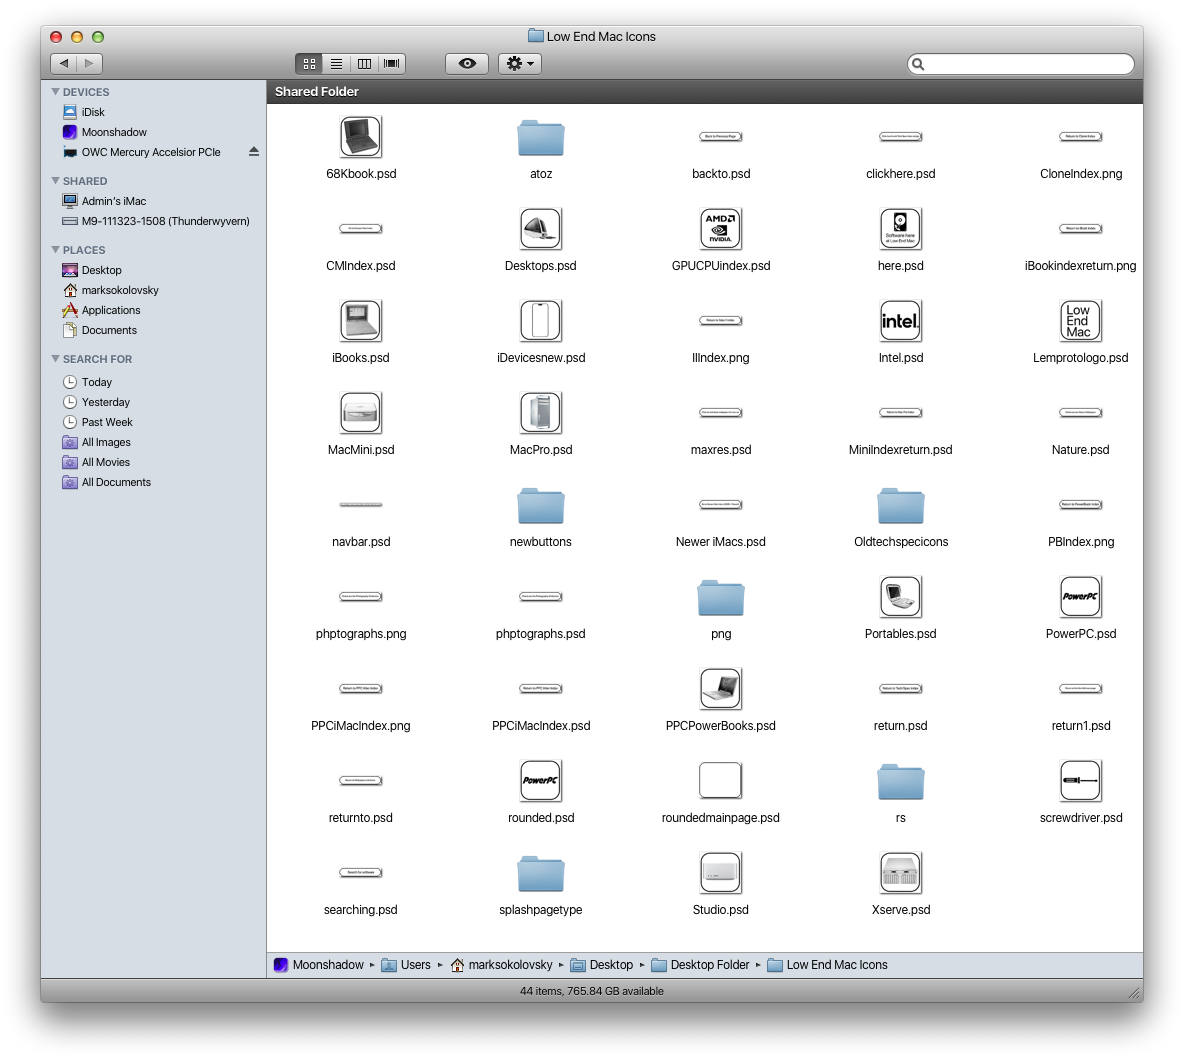Eject the OWC Mercury Accelsior PCIe drive
The image size is (1184, 1058).
coord(253,152)
